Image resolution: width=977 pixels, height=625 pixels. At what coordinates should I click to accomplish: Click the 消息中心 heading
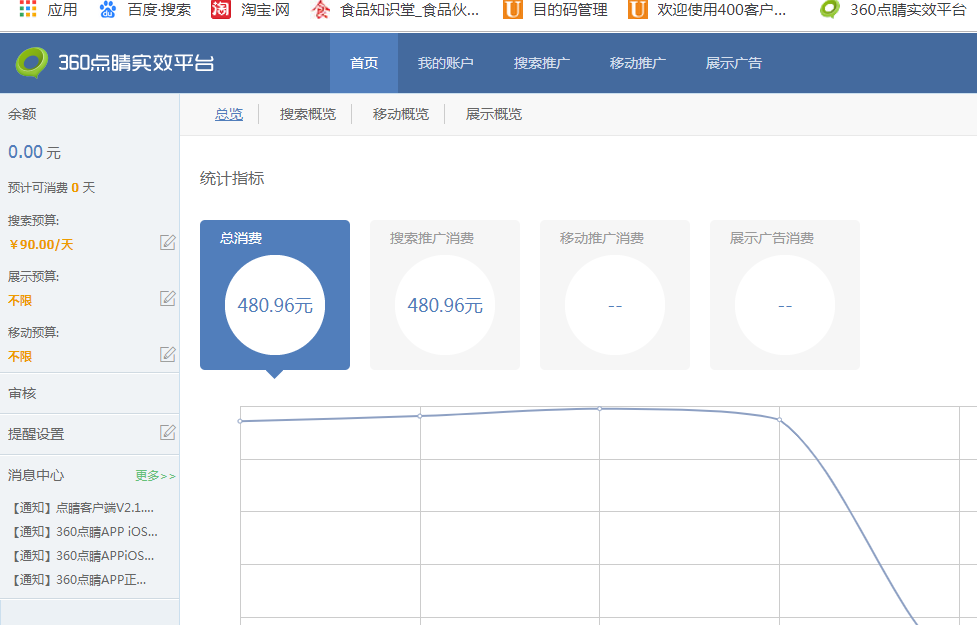point(36,475)
